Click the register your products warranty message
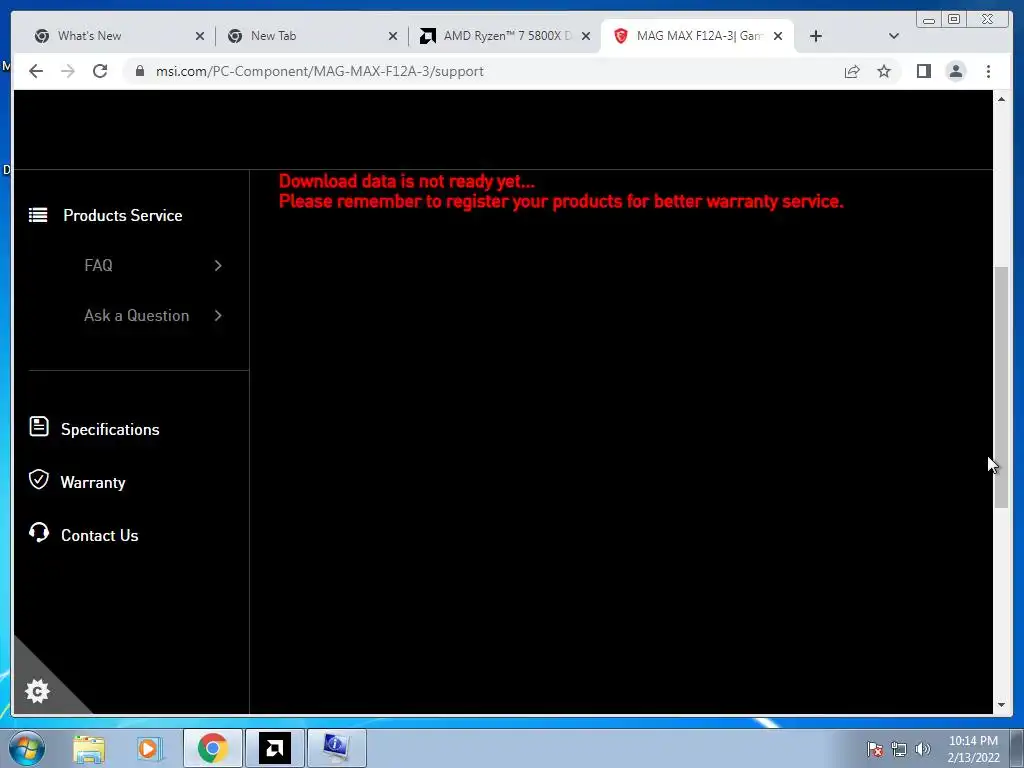The image size is (1024, 768). point(561,201)
